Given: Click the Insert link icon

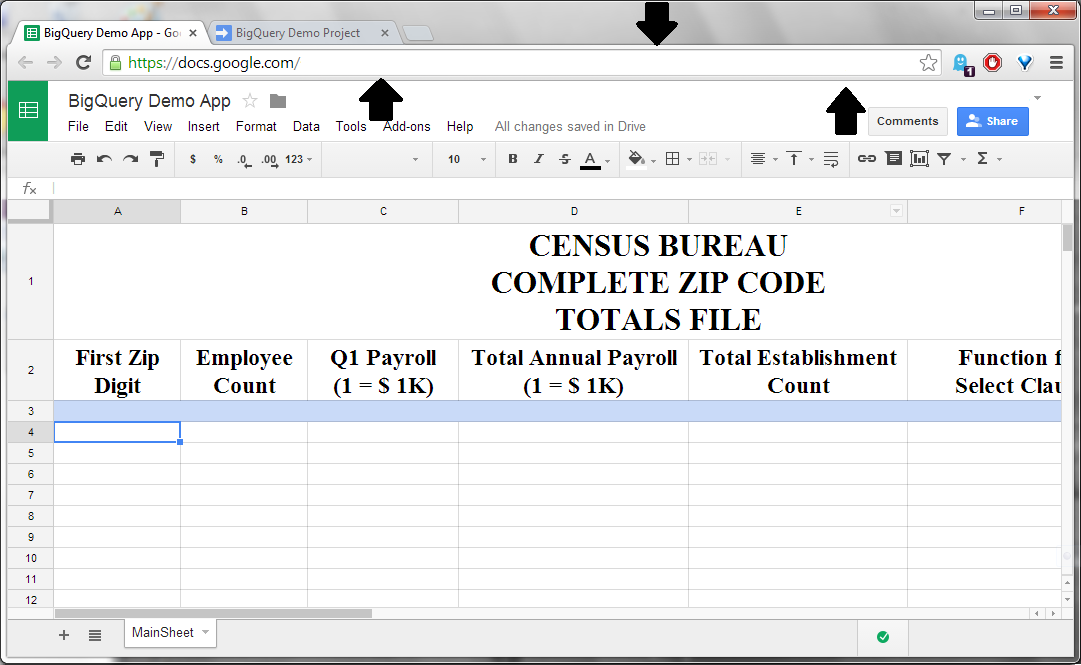Looking at the screenshot, I should point(866,158).
